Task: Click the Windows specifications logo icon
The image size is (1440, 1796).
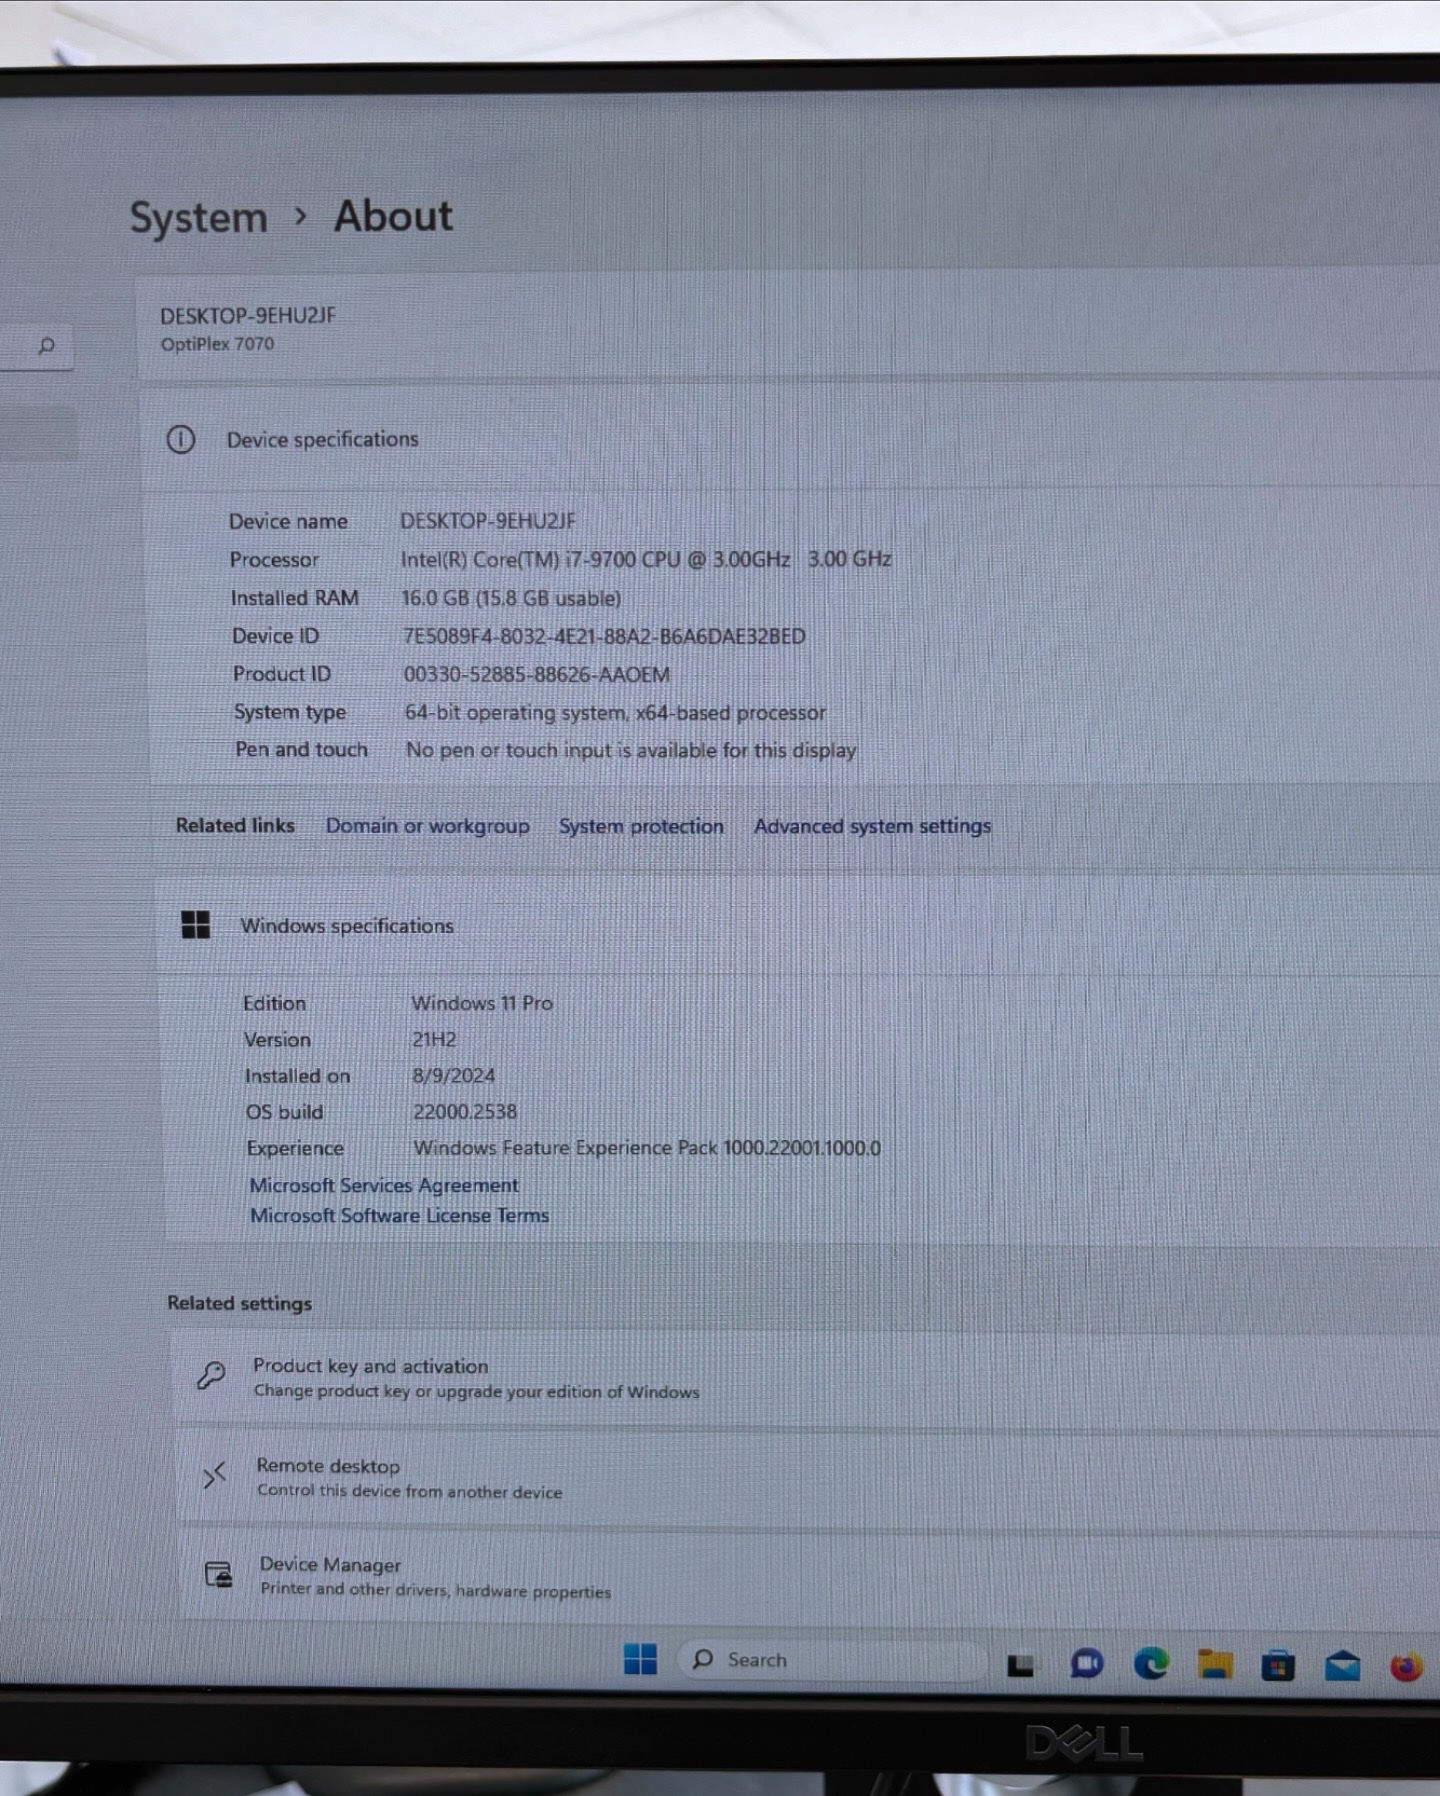Action: coord(196,925)
